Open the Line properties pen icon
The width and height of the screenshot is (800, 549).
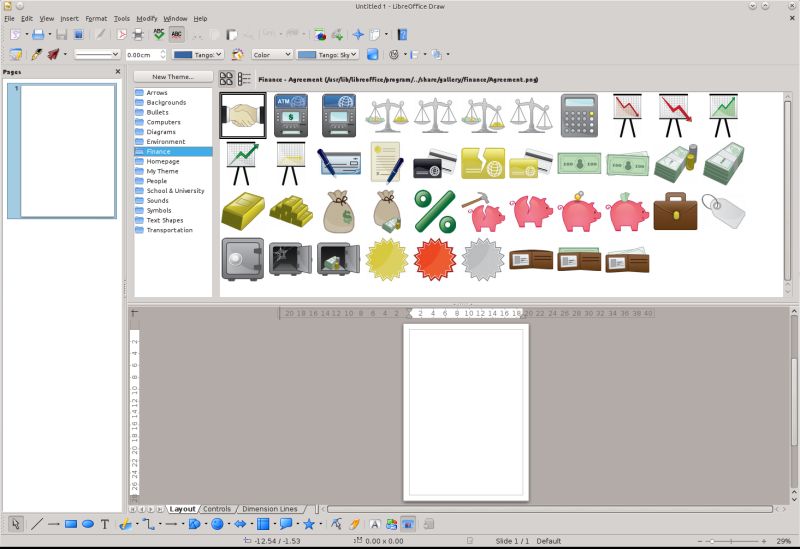point(36,54)
